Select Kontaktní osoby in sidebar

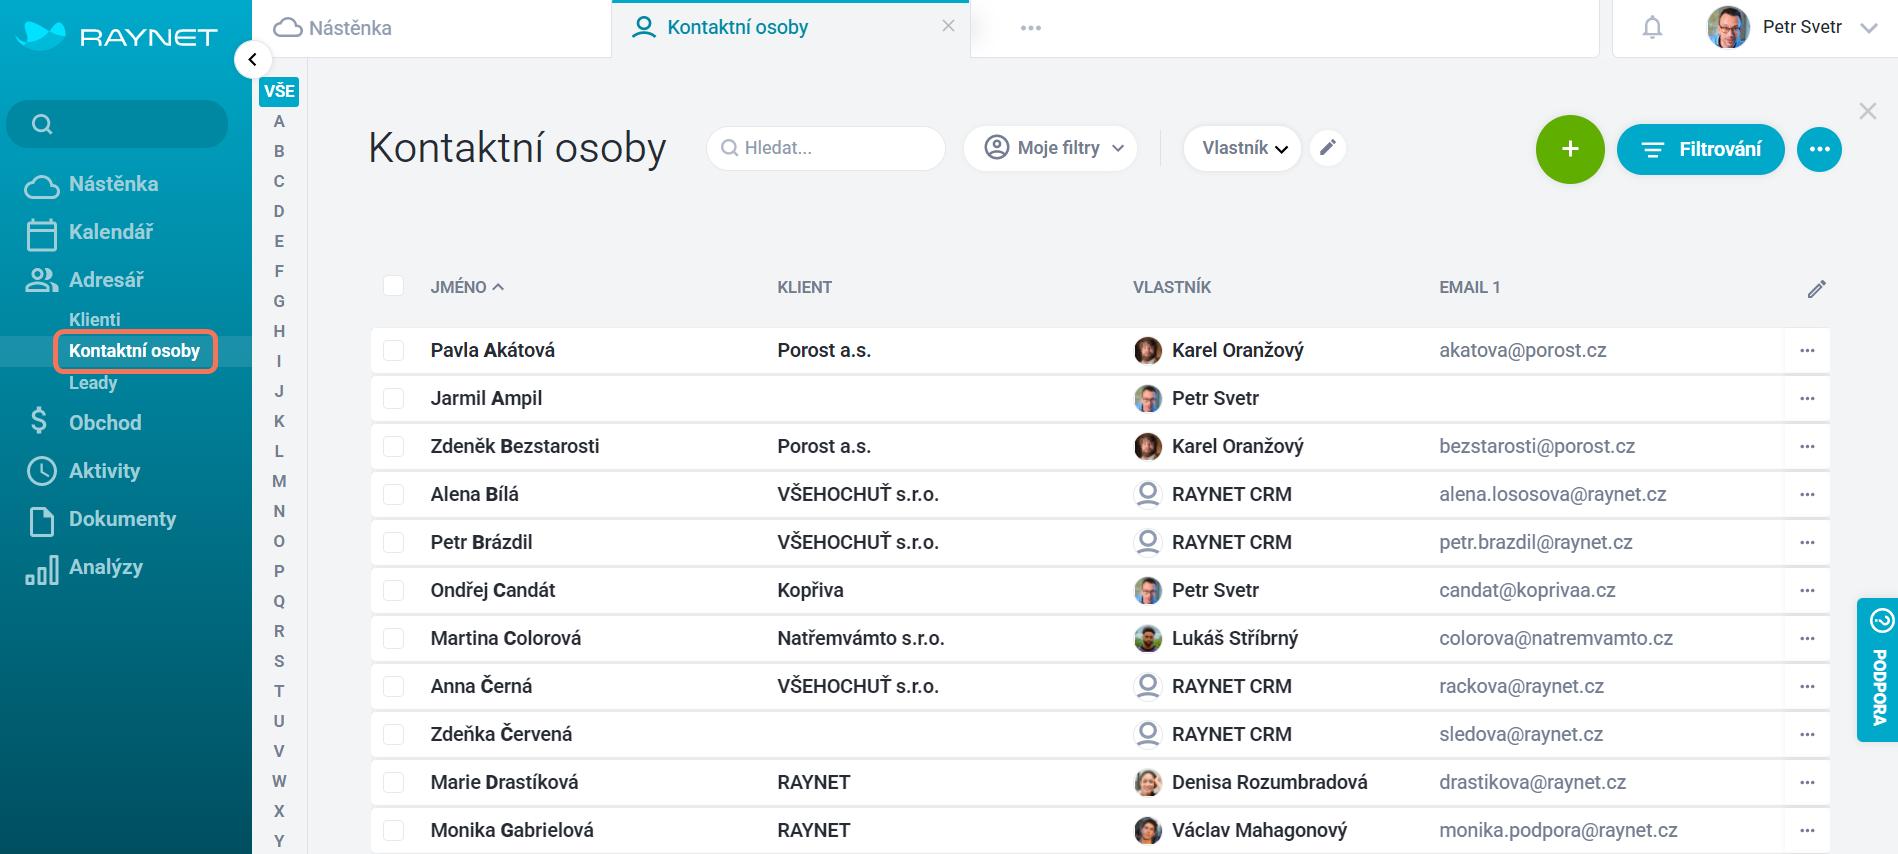tap(134, 351)
